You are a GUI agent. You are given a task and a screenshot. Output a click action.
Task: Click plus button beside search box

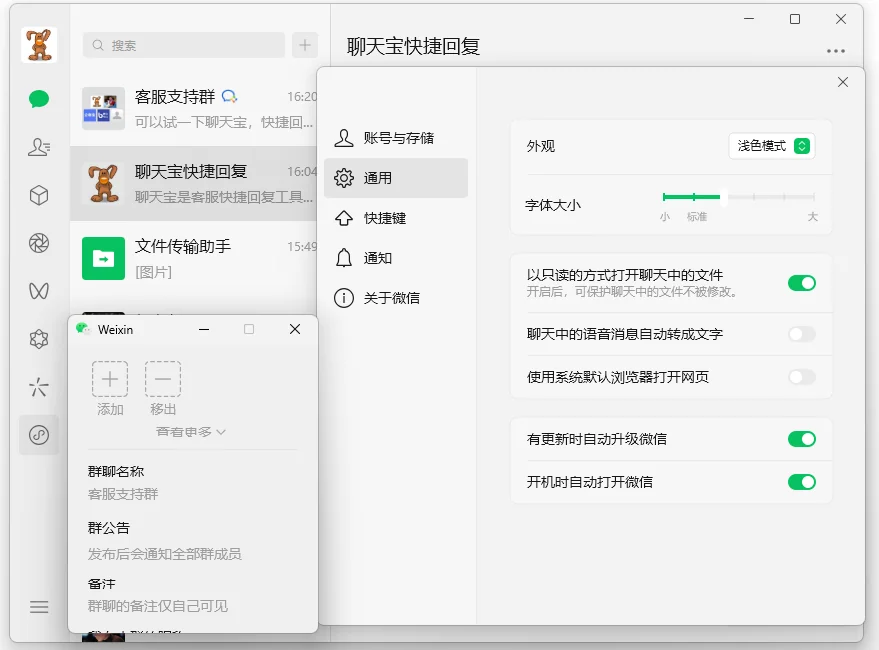[x=305, y=45]
